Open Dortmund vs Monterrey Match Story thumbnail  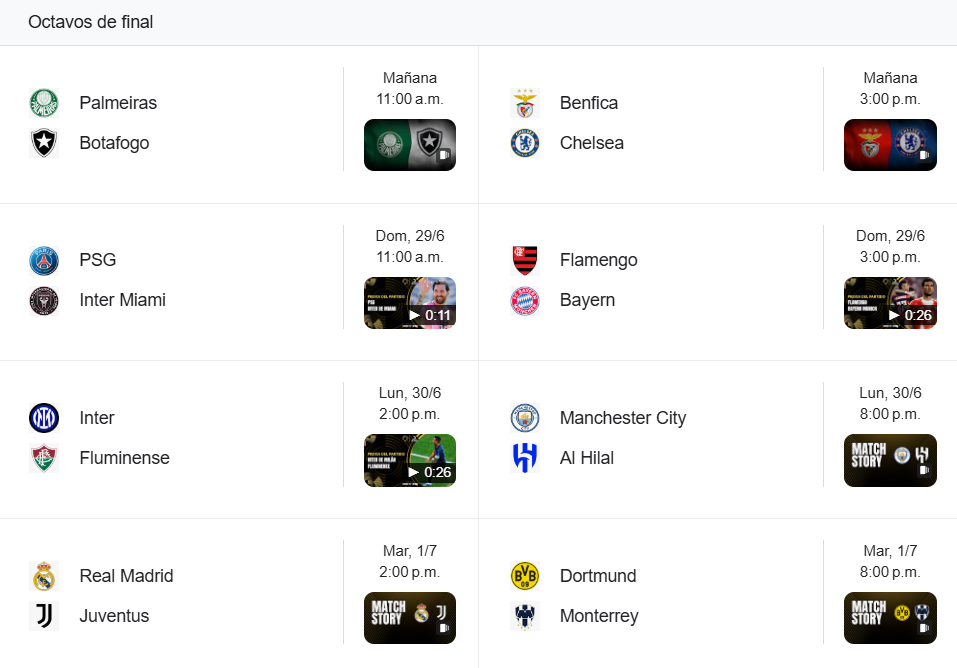tap(890, 618)
